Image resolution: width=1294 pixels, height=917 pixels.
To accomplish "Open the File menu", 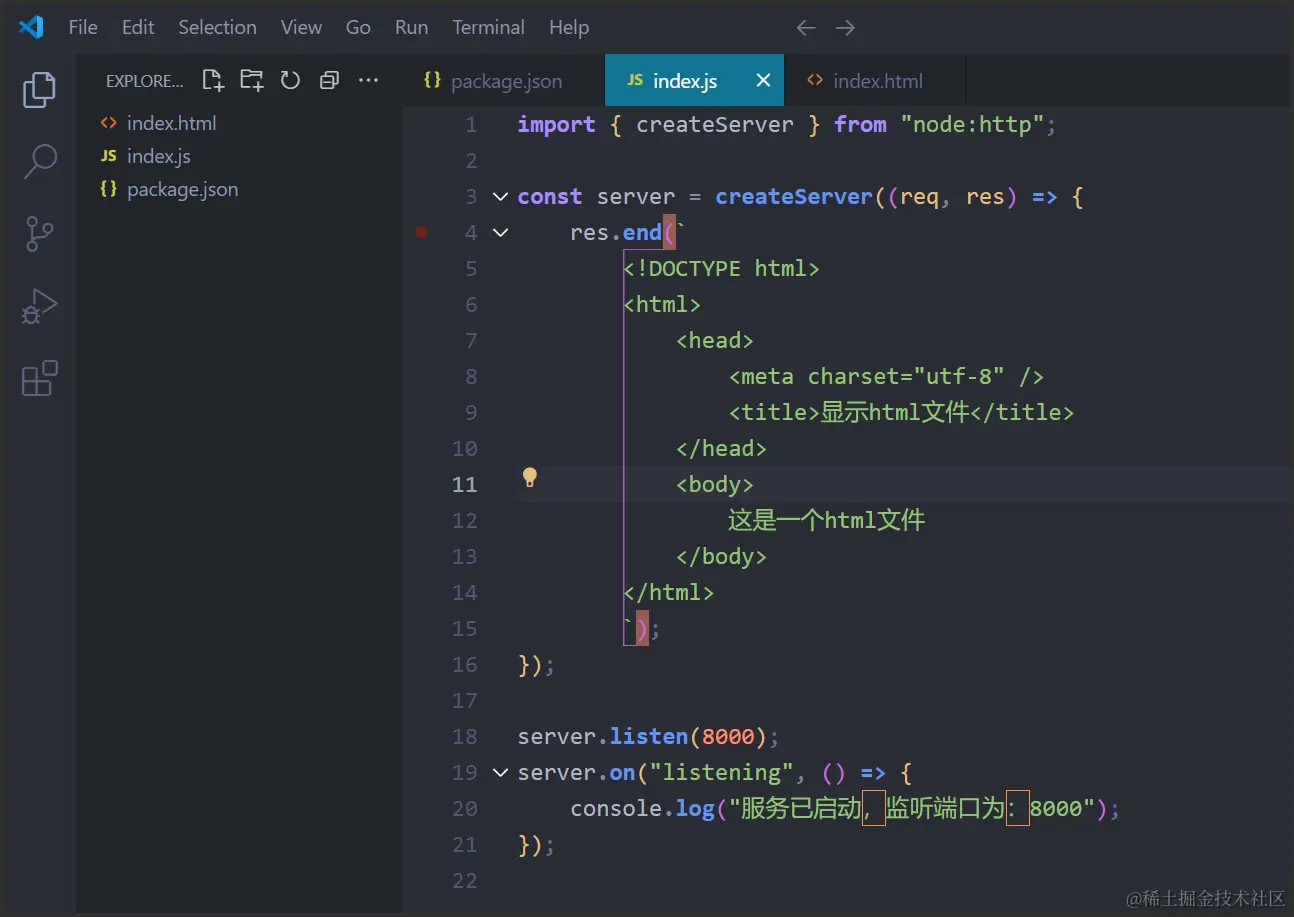I will tap(83, 27).
